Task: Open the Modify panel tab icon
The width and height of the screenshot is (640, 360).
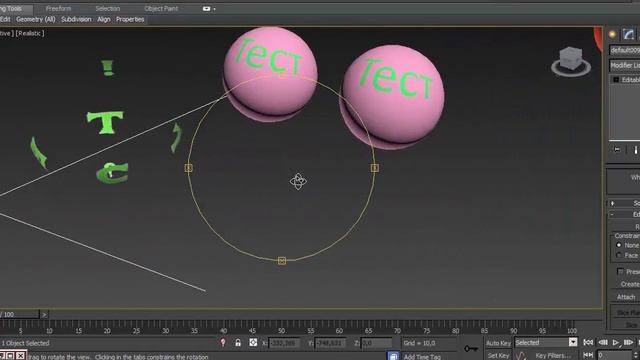Action: [x=629, y=35]
